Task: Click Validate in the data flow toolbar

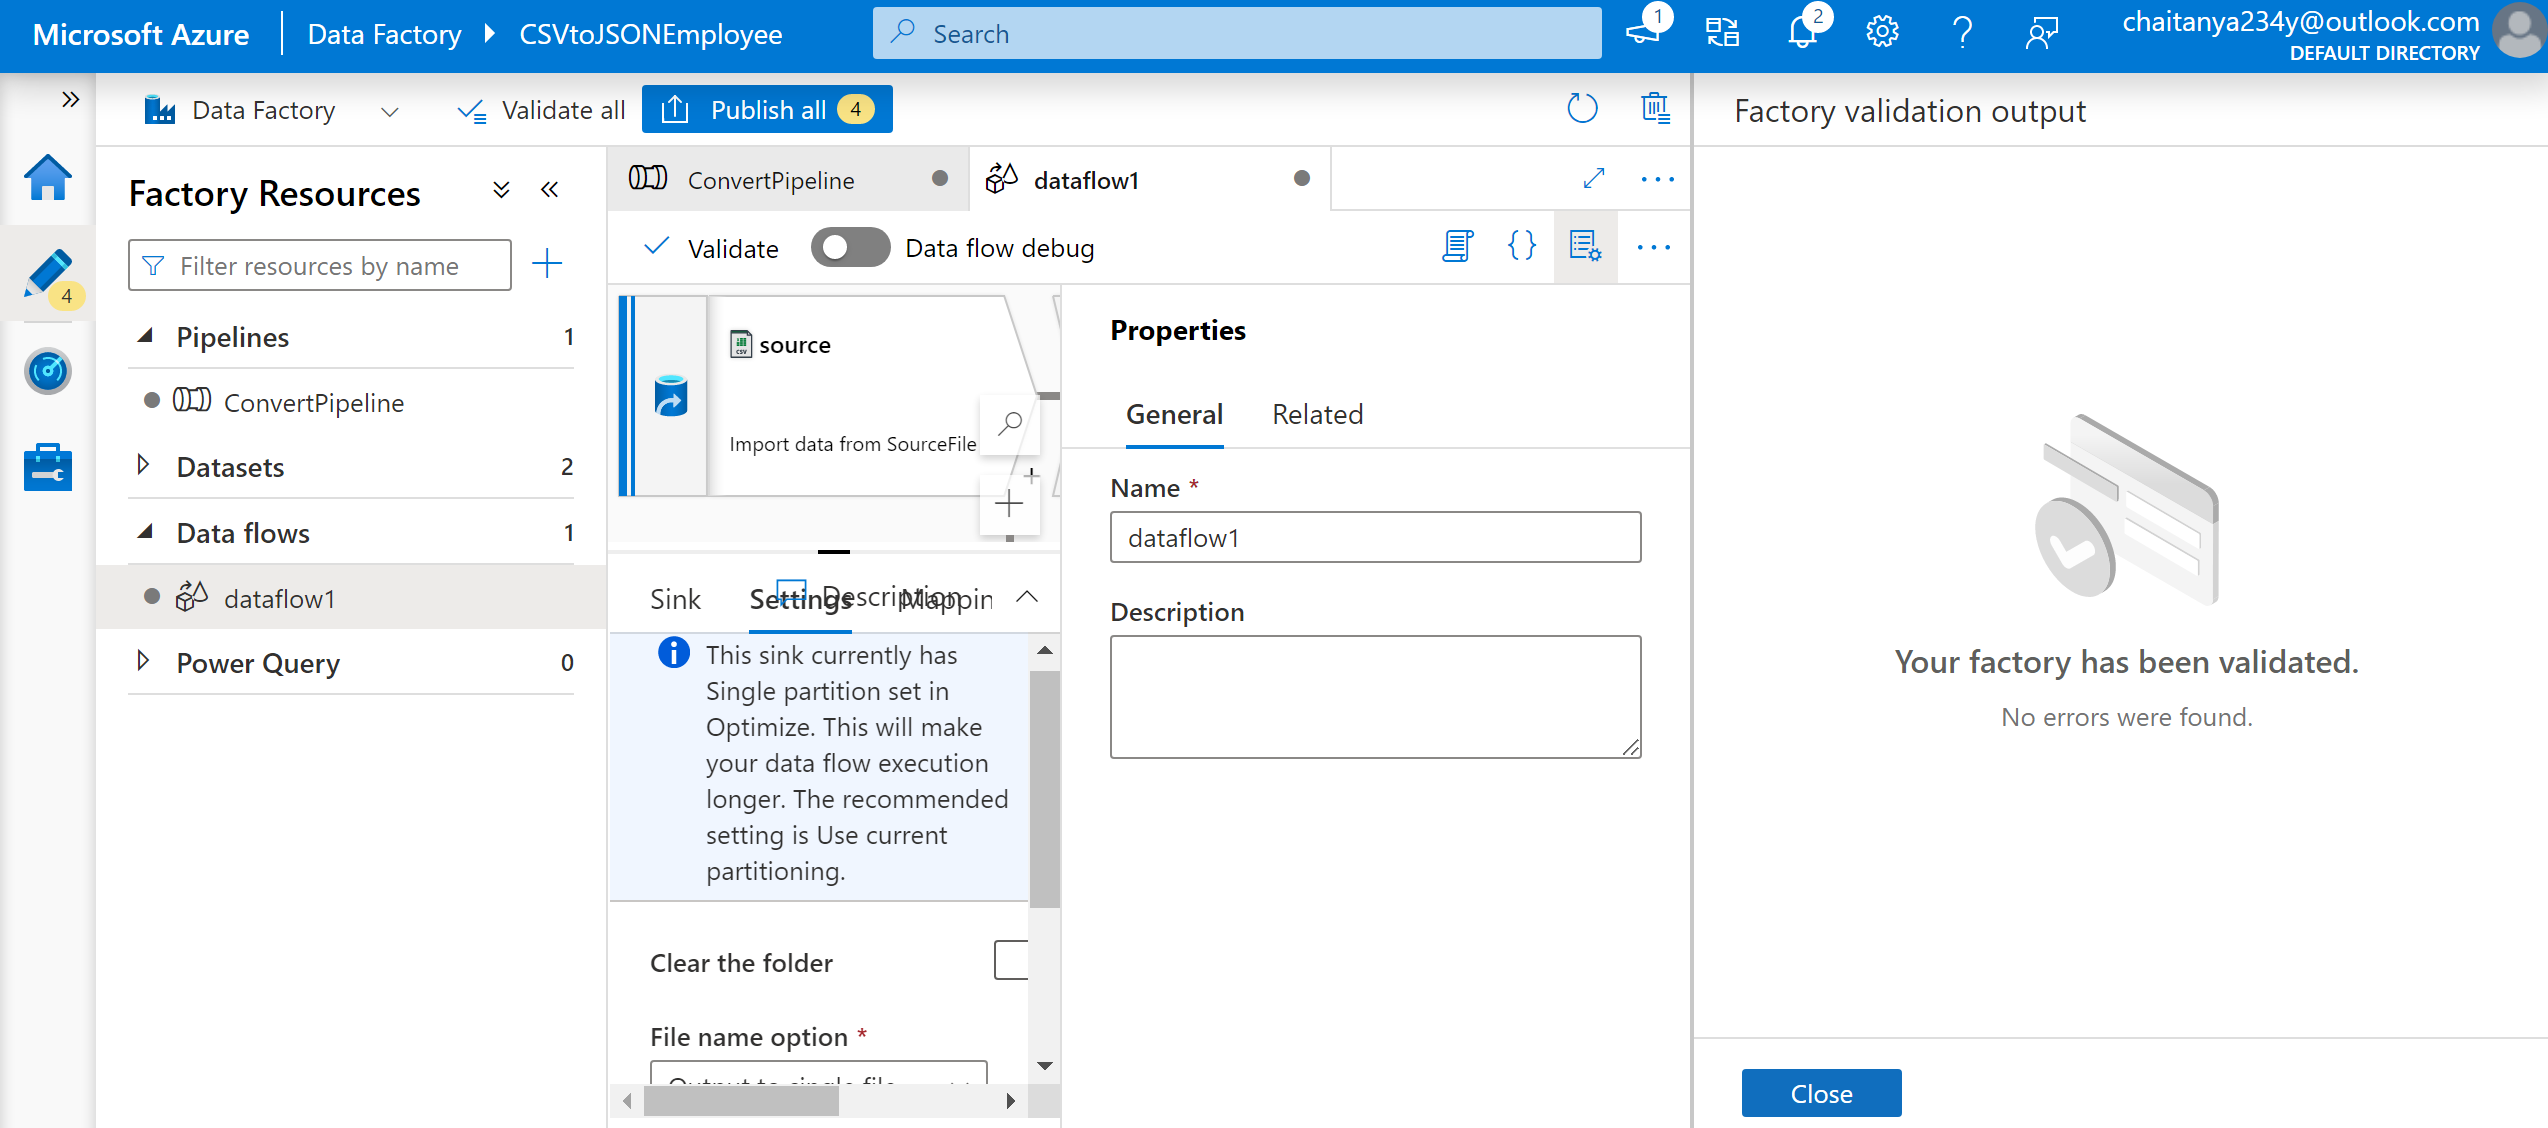Action: (x=711, y=248)
